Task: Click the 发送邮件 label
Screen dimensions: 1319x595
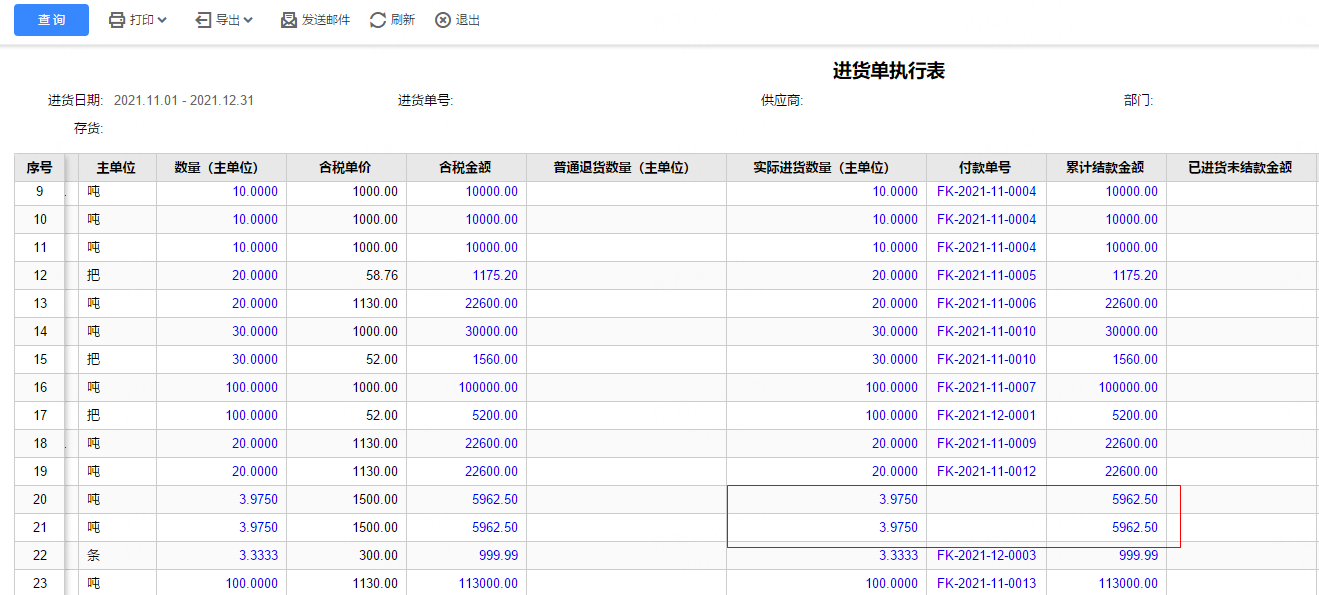Action: click(x=326, y=20)
